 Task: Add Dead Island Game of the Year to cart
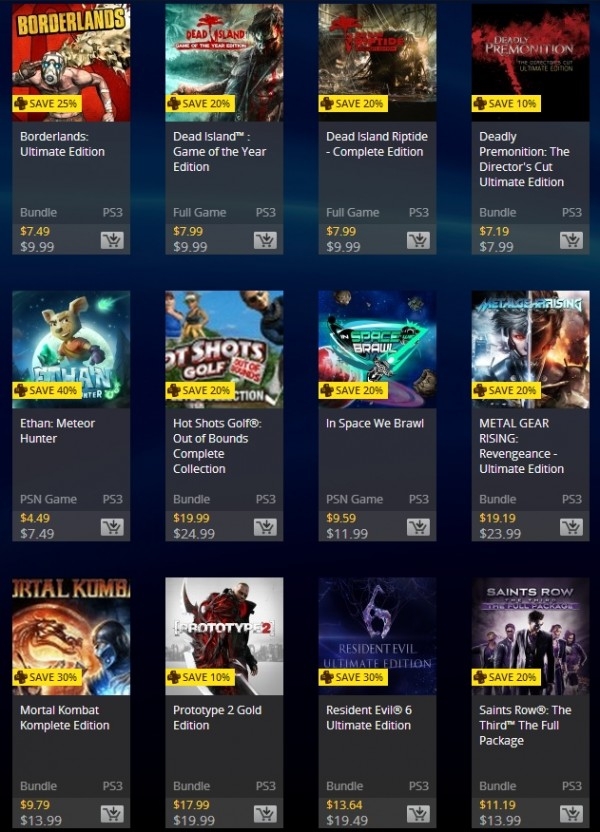point(265,240)
